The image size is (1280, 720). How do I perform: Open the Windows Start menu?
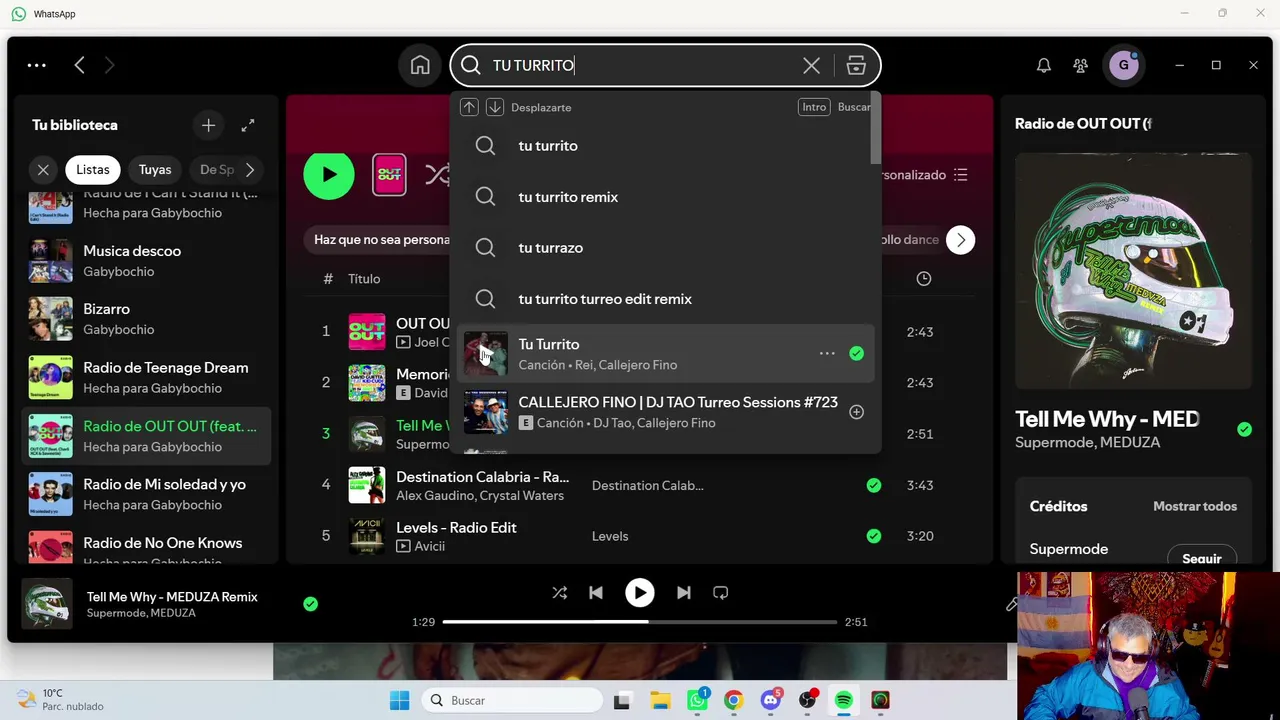pyautogui.click(x=399, y=700)
